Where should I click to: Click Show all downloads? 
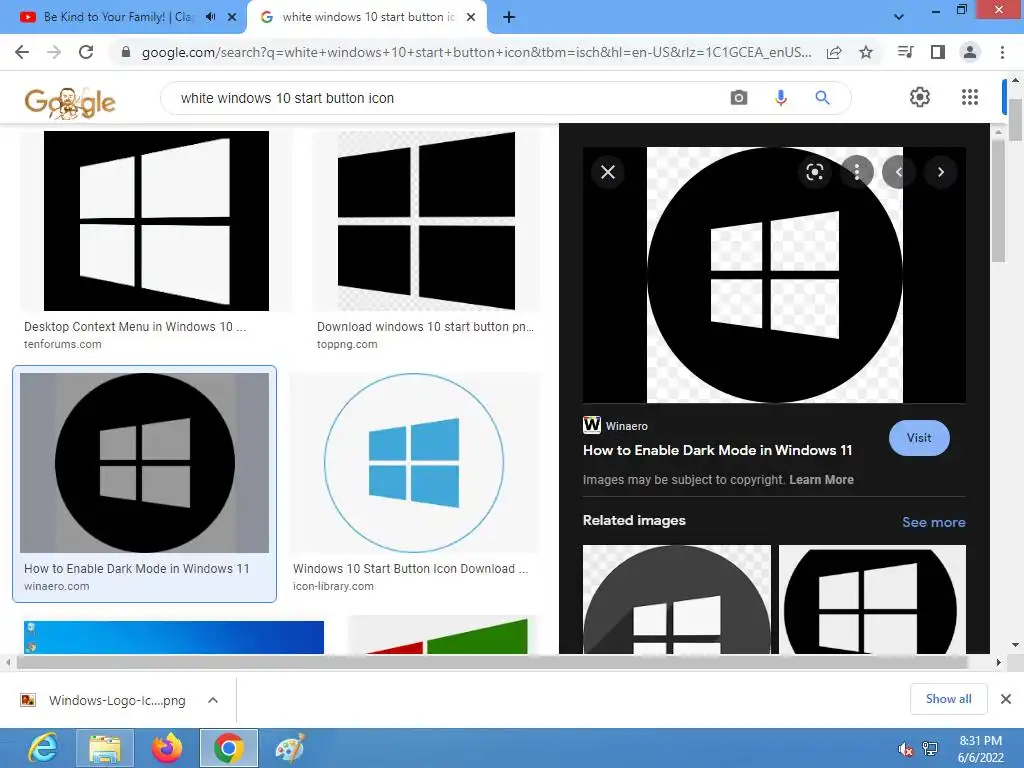tap(948, 699)
